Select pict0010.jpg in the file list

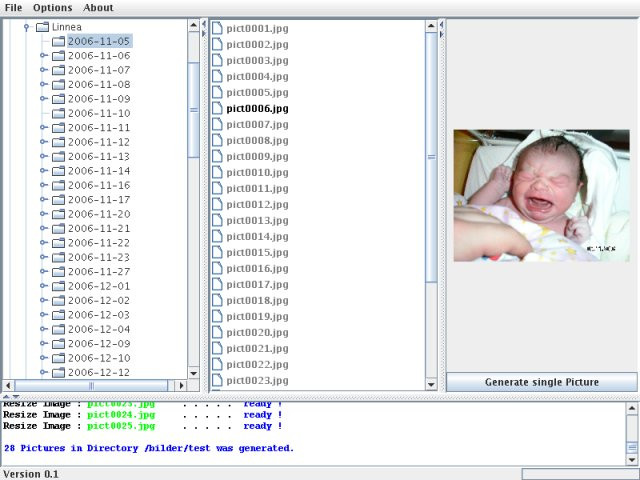(257, 173)
